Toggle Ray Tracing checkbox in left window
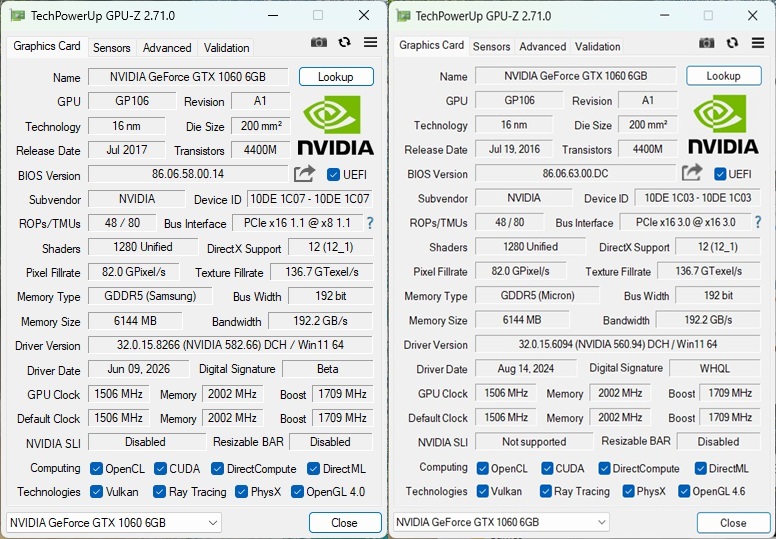 click(x=159, y=491)
